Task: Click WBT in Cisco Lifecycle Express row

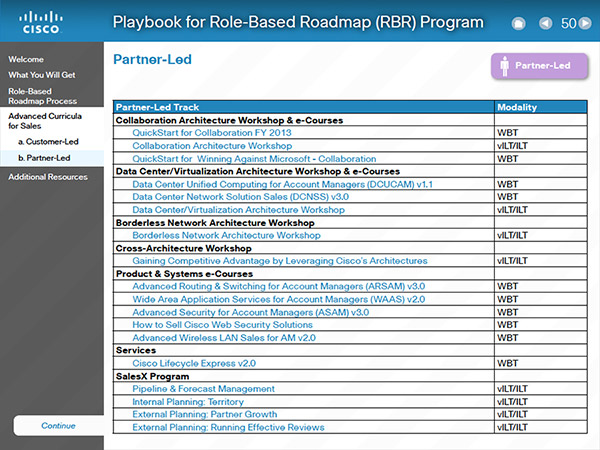Action: click(507, 363)
